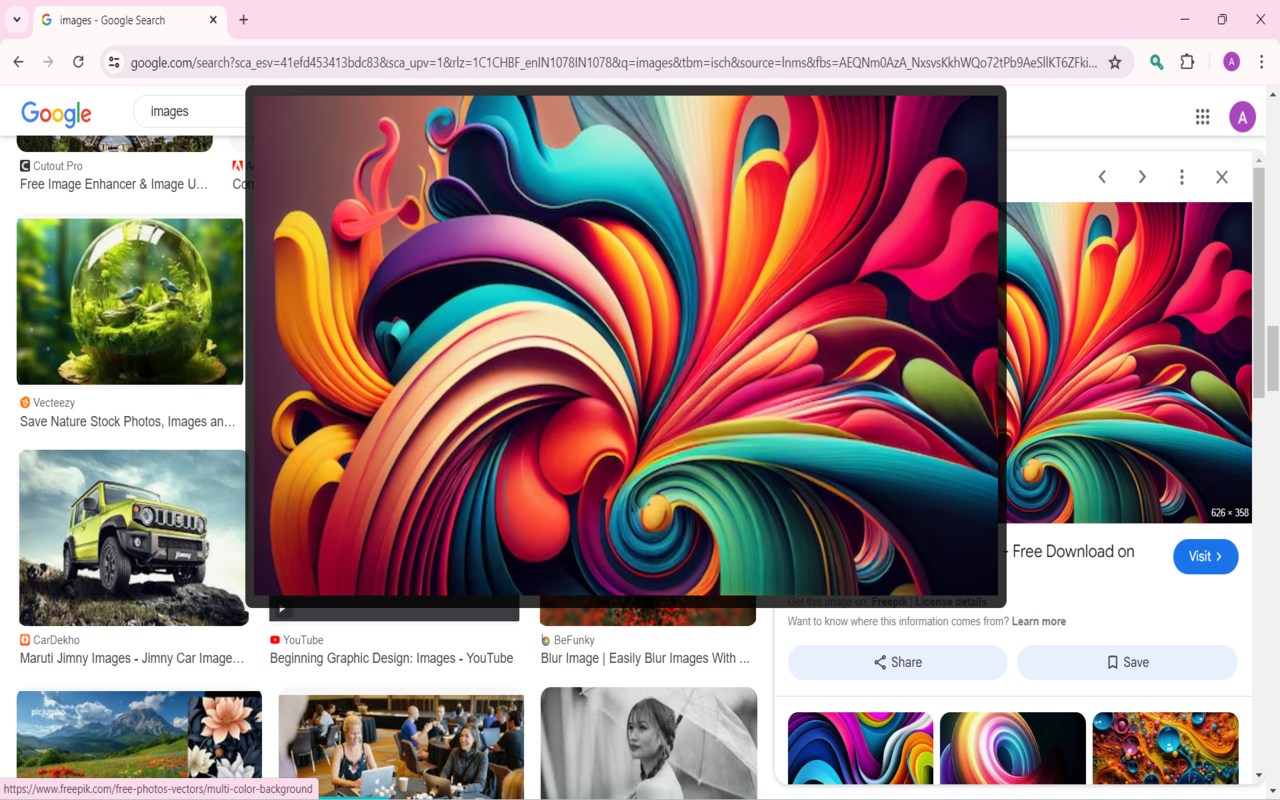
Task: Open black and white woman umbrella thumbnail
Action: (649, 743)
